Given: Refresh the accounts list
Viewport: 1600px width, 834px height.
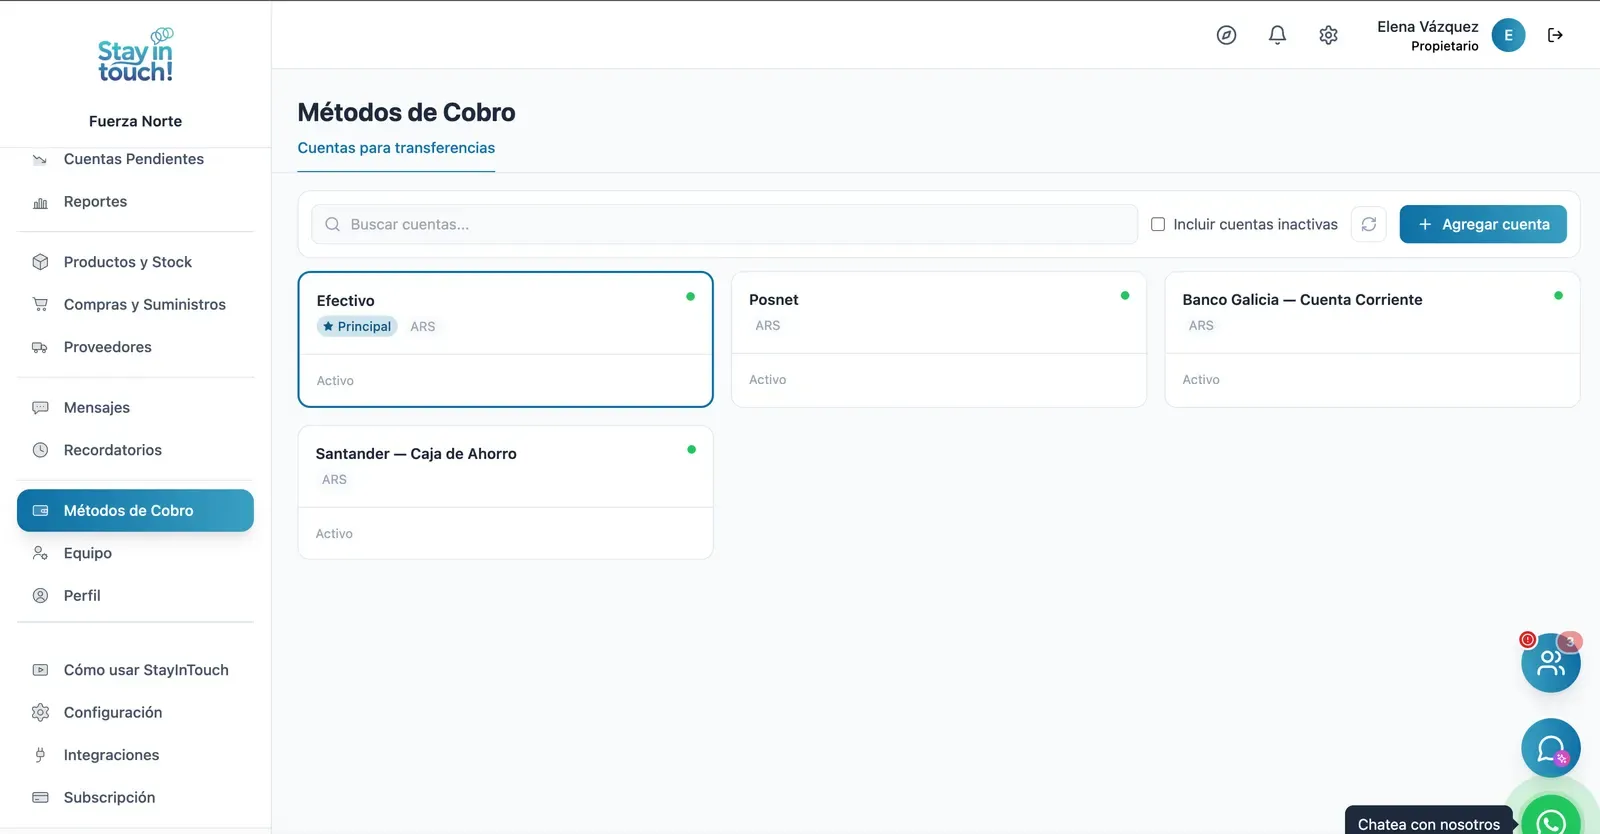Looking at the screenshot, I should point(1369,224).
